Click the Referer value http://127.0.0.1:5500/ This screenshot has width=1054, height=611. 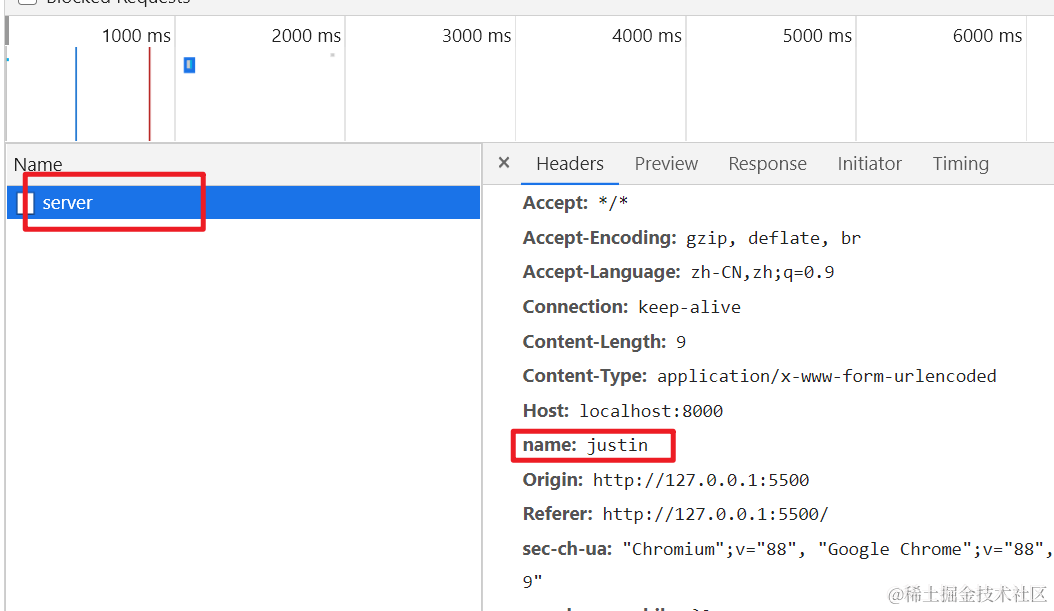(715, 514)
